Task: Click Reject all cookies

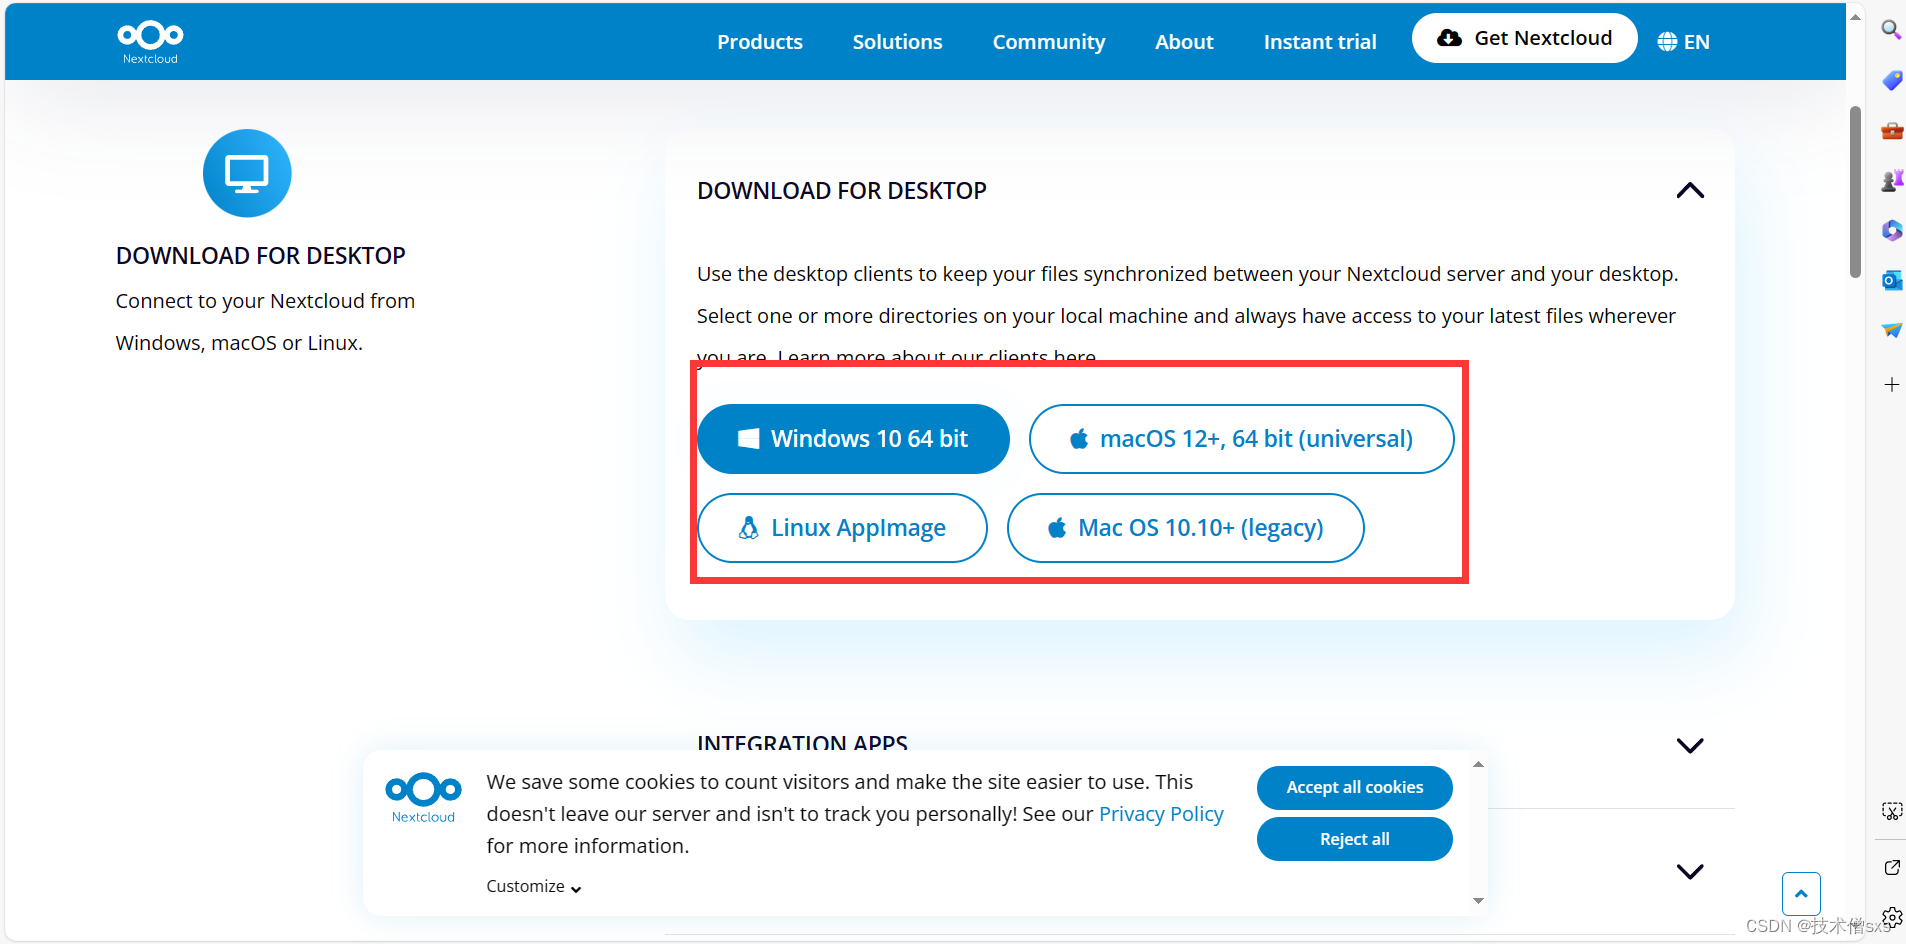Action: pyautogui.click(x=1354, y=839)
